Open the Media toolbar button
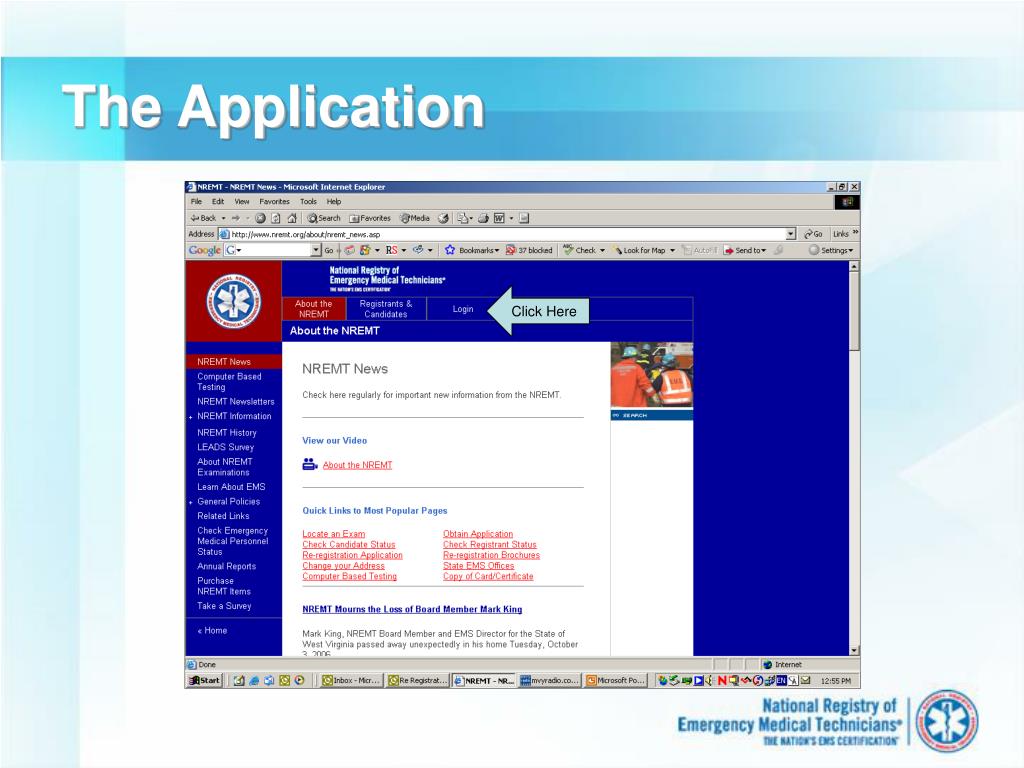Viewport: 1024px width, 768px height. (x=415, y=218)
